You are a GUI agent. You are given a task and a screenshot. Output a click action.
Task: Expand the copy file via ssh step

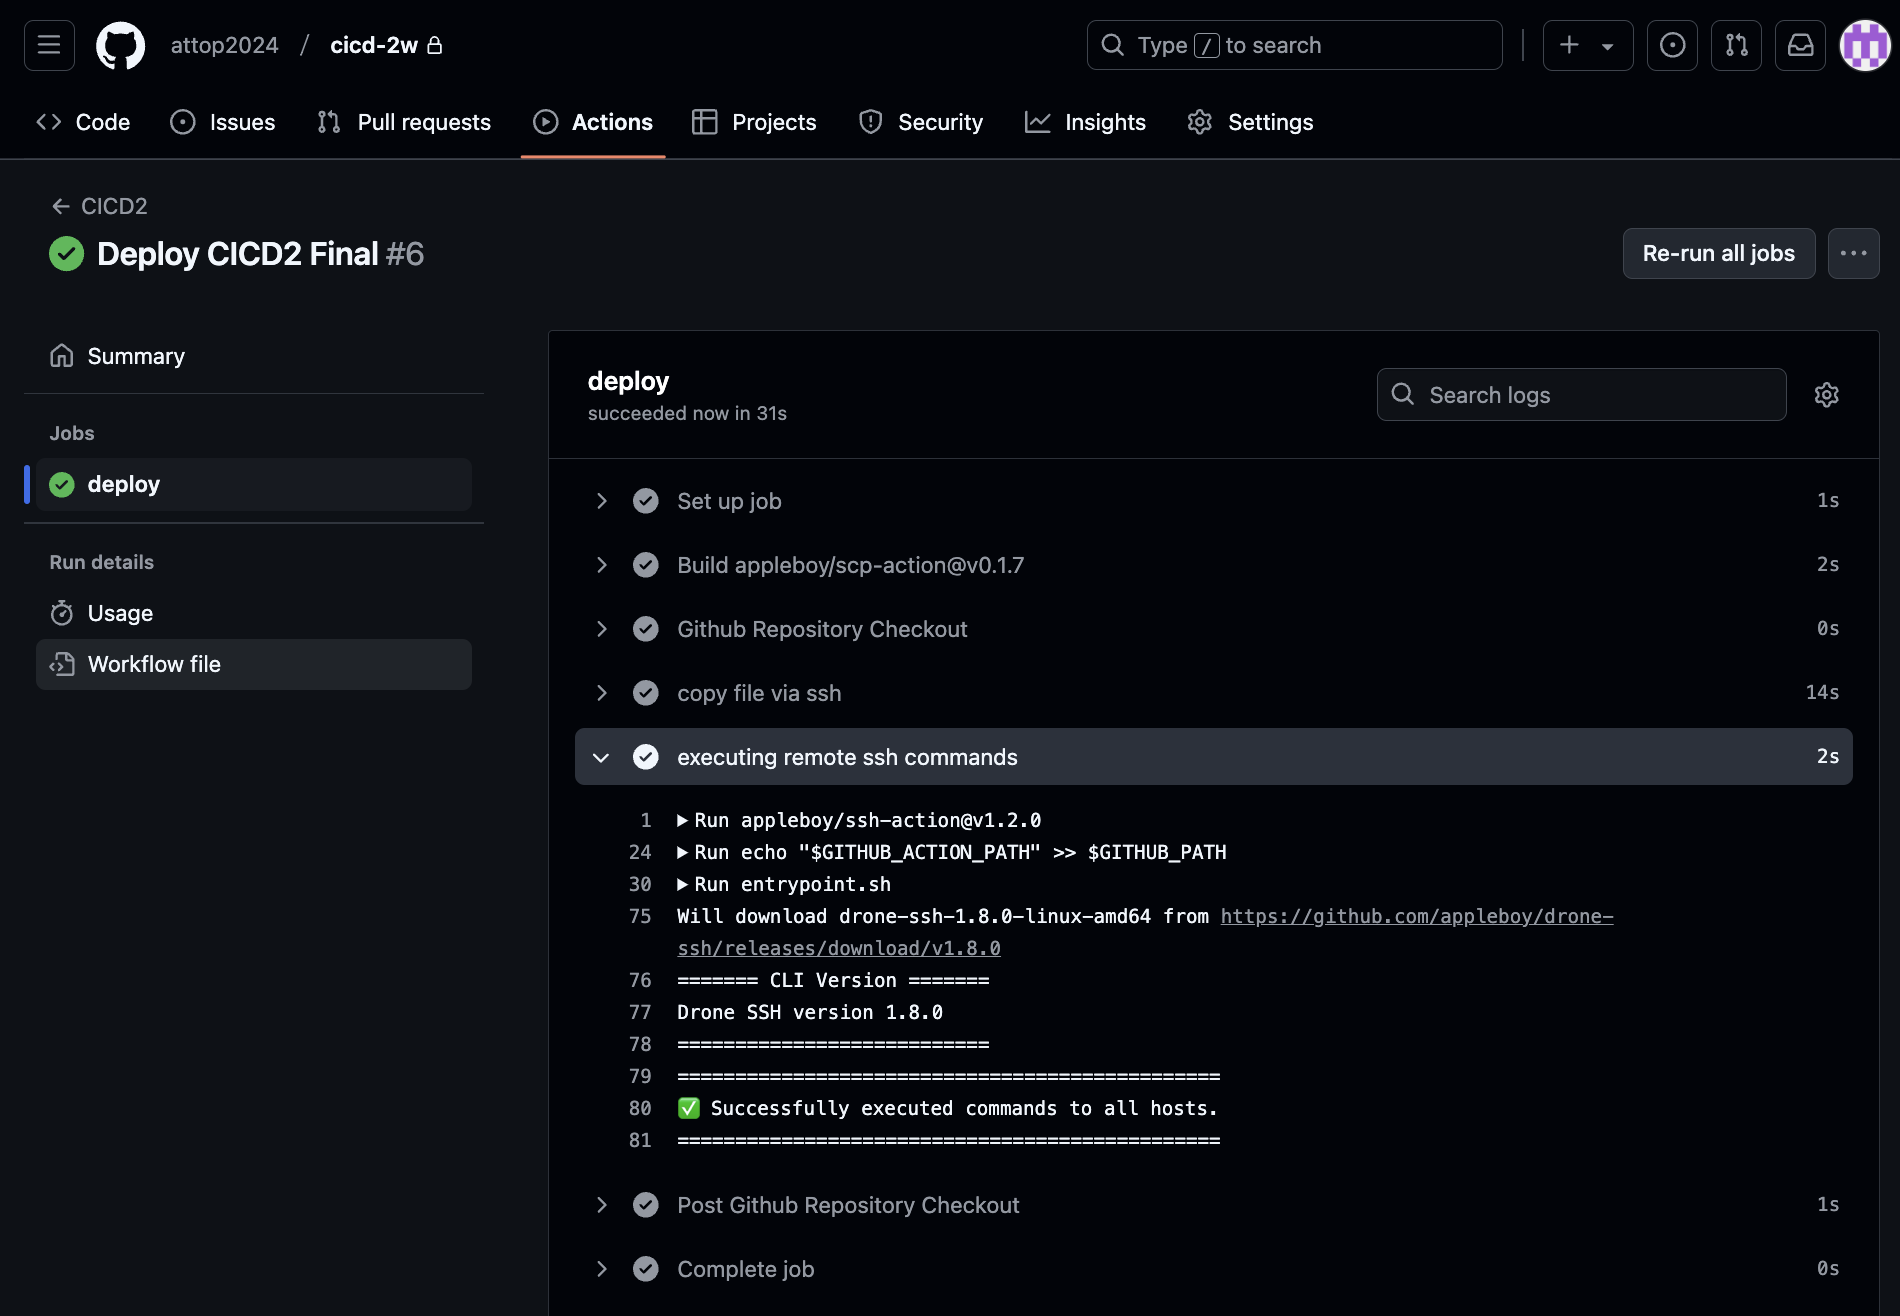click(x=601, y=693)
